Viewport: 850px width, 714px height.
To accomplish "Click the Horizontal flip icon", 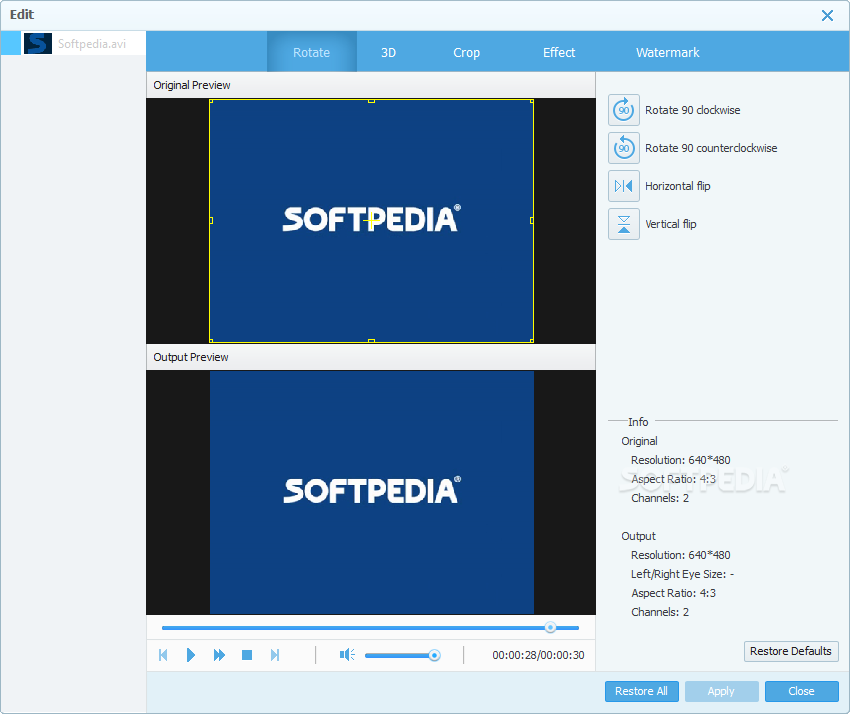I will tap(623, 186).
